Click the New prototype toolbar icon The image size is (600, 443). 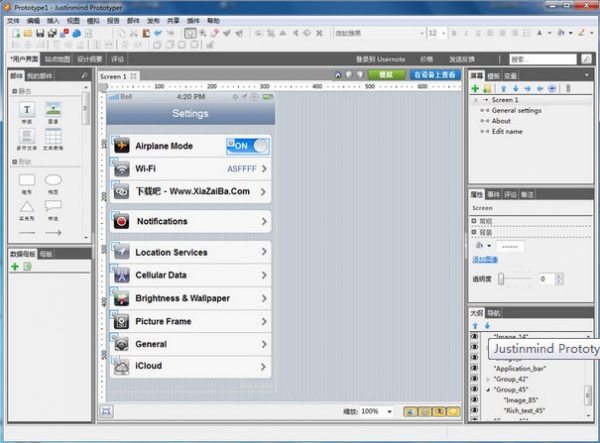point(16,33)
